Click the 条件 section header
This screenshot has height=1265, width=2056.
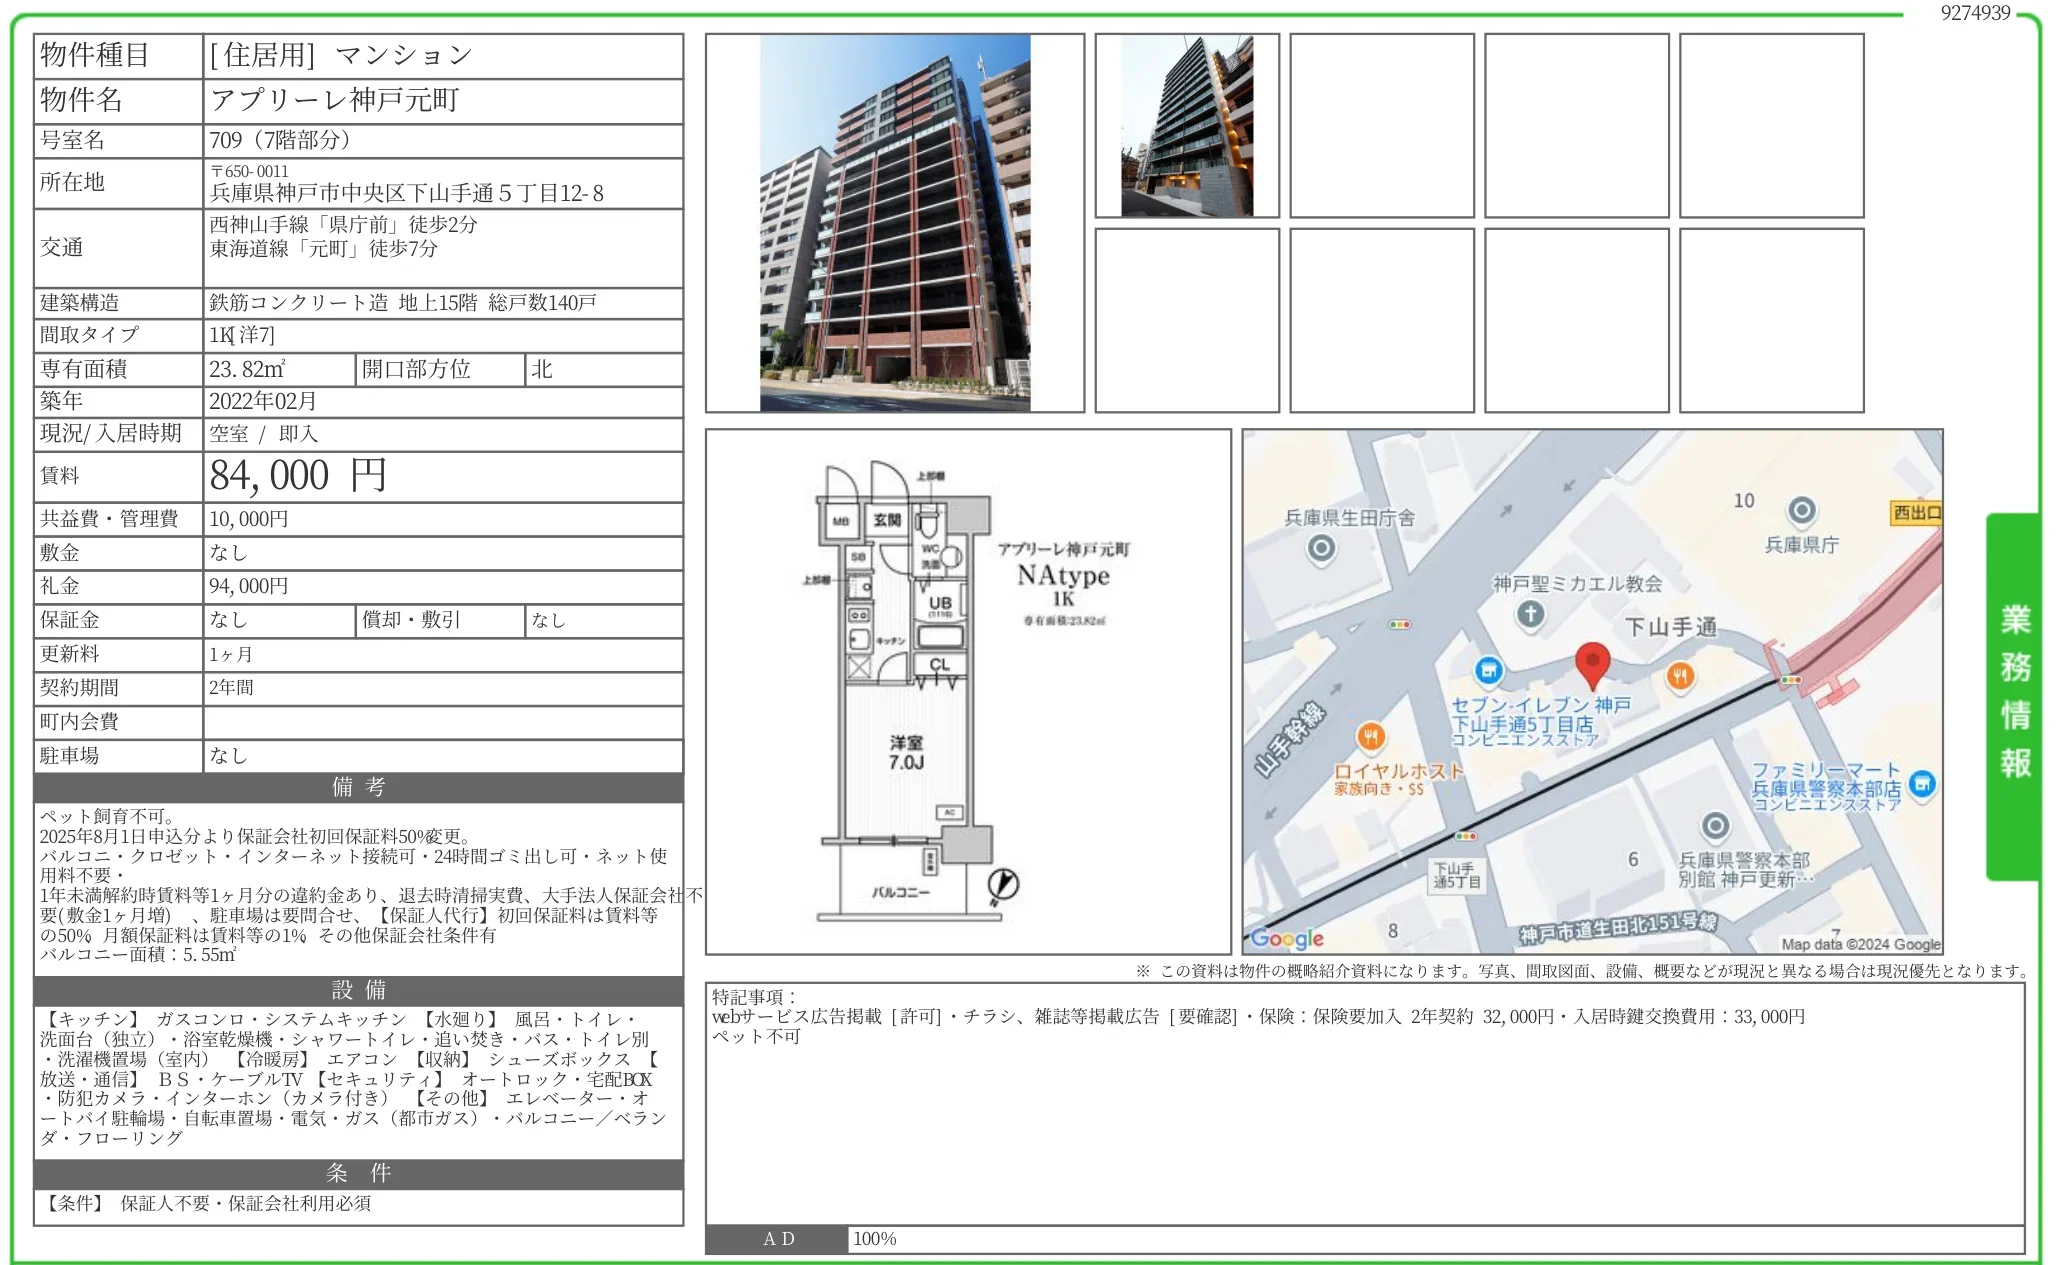click(359, 1173)
